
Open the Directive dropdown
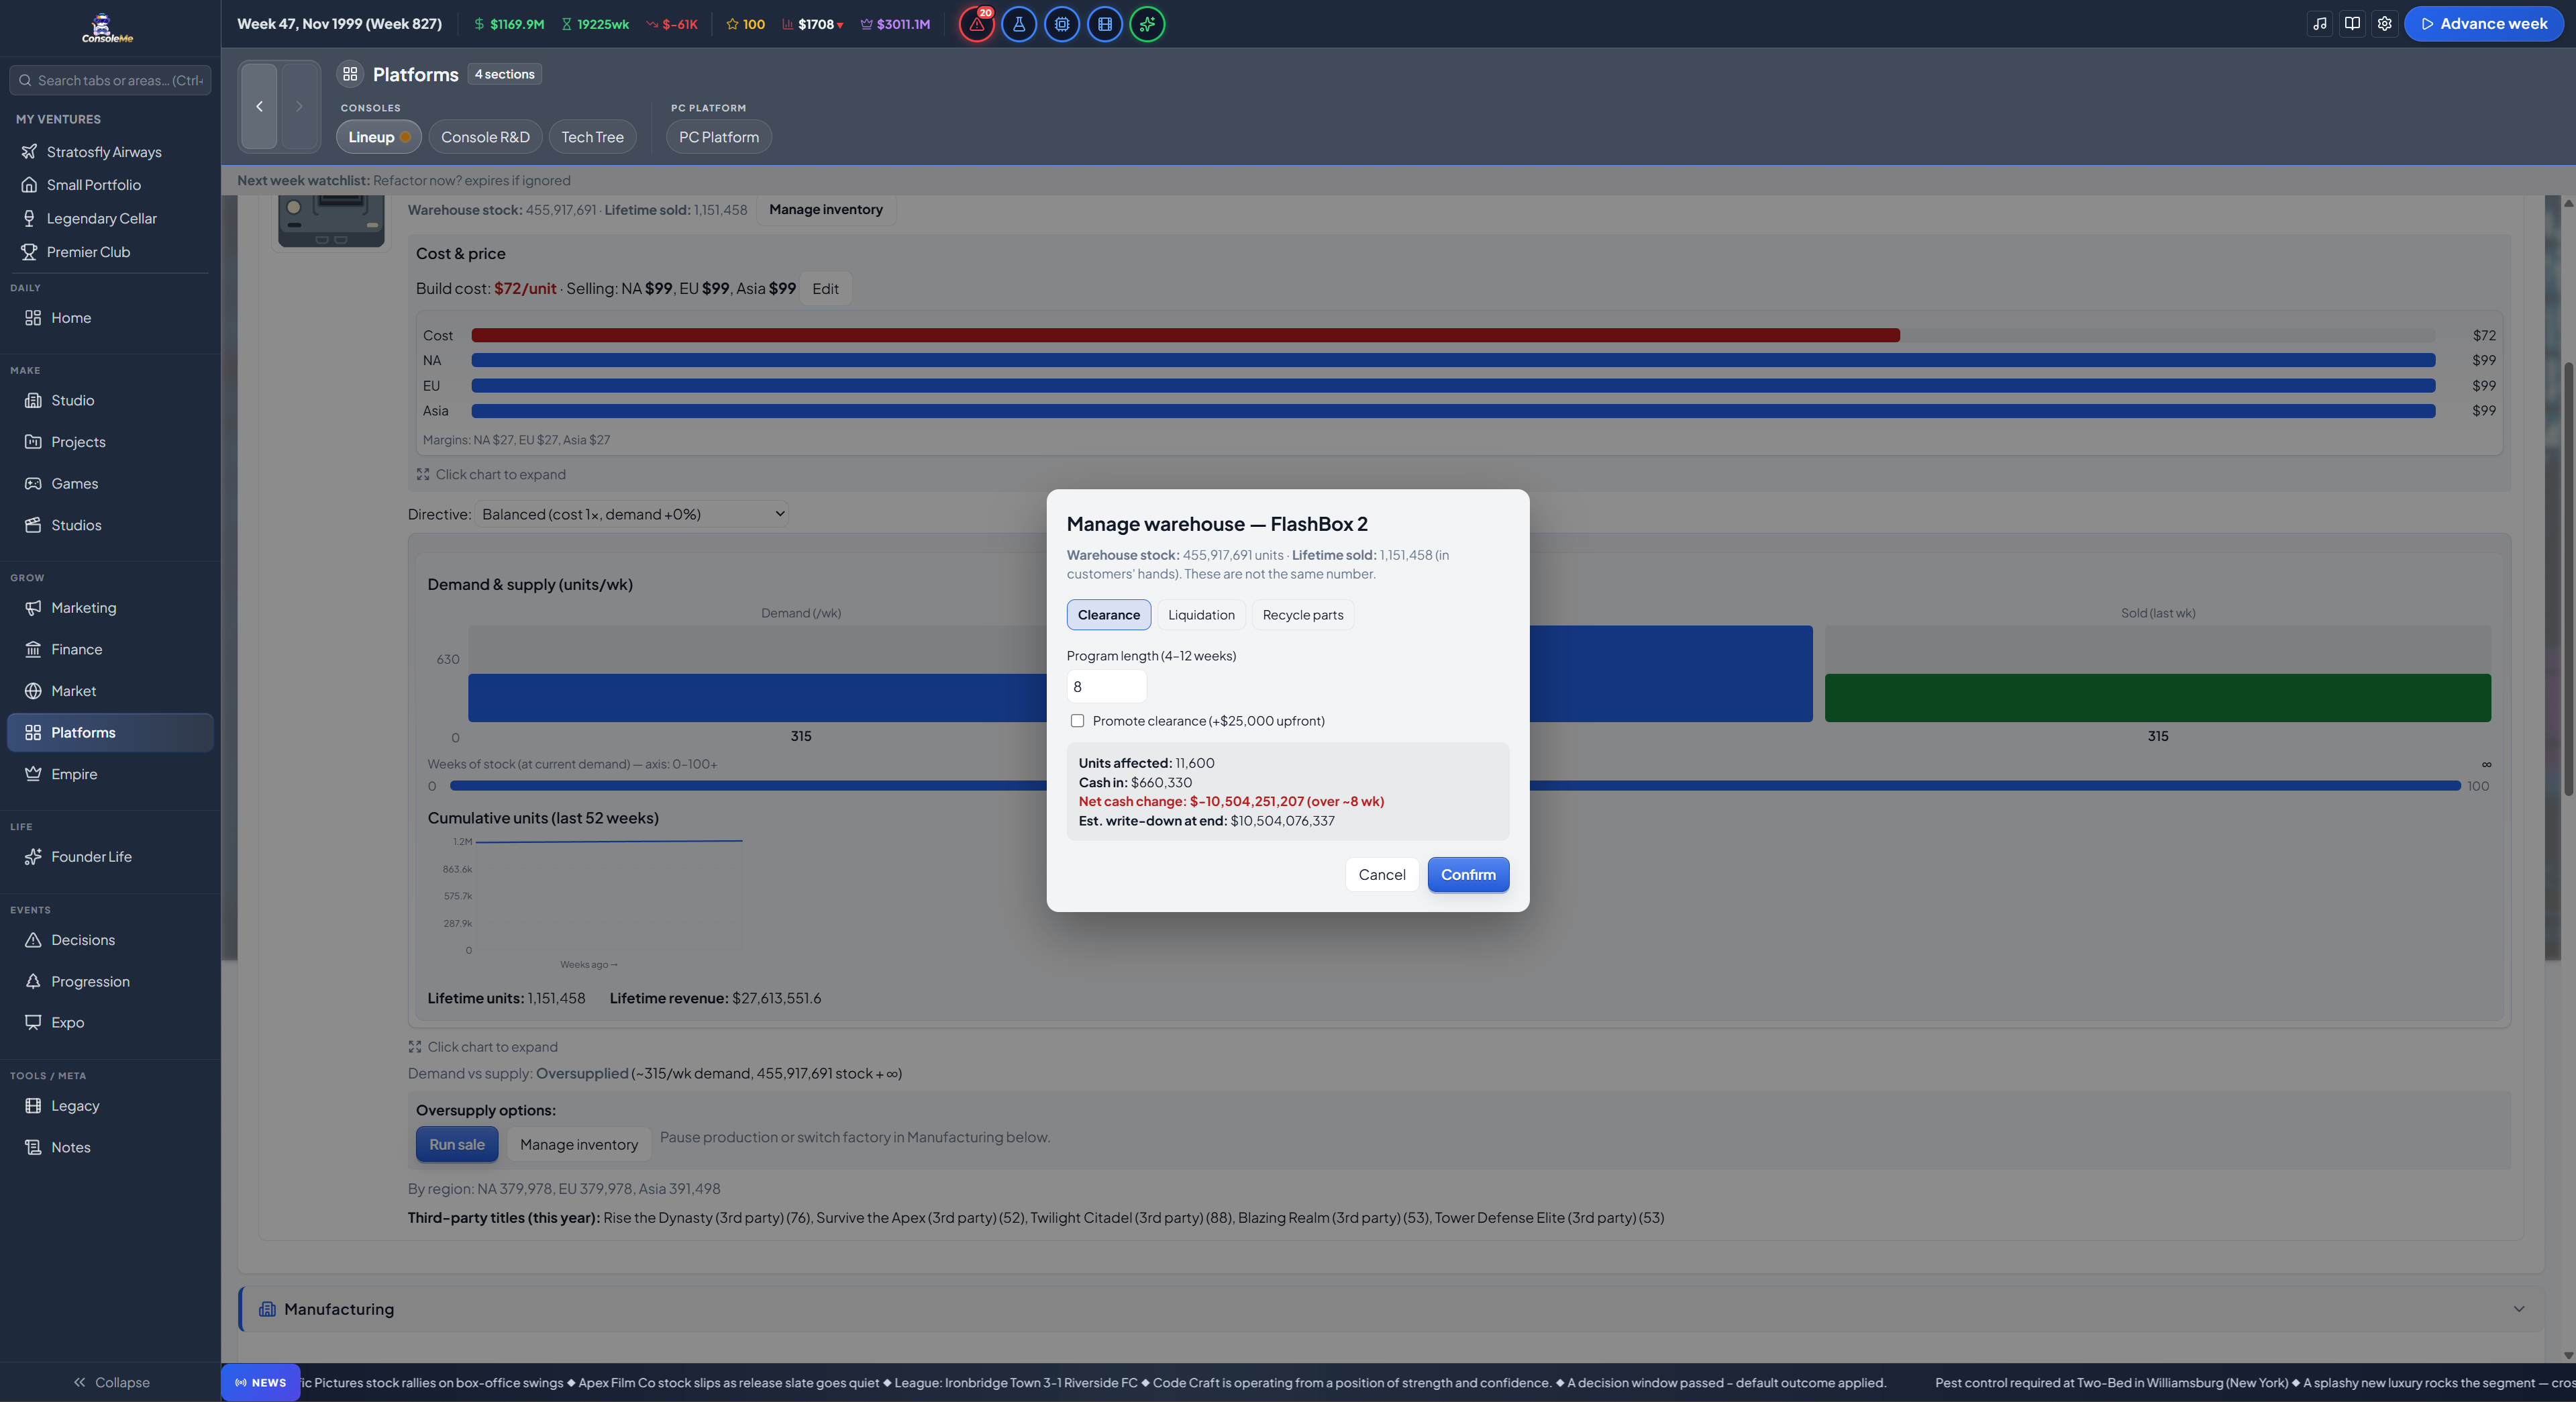click(632, 514)
